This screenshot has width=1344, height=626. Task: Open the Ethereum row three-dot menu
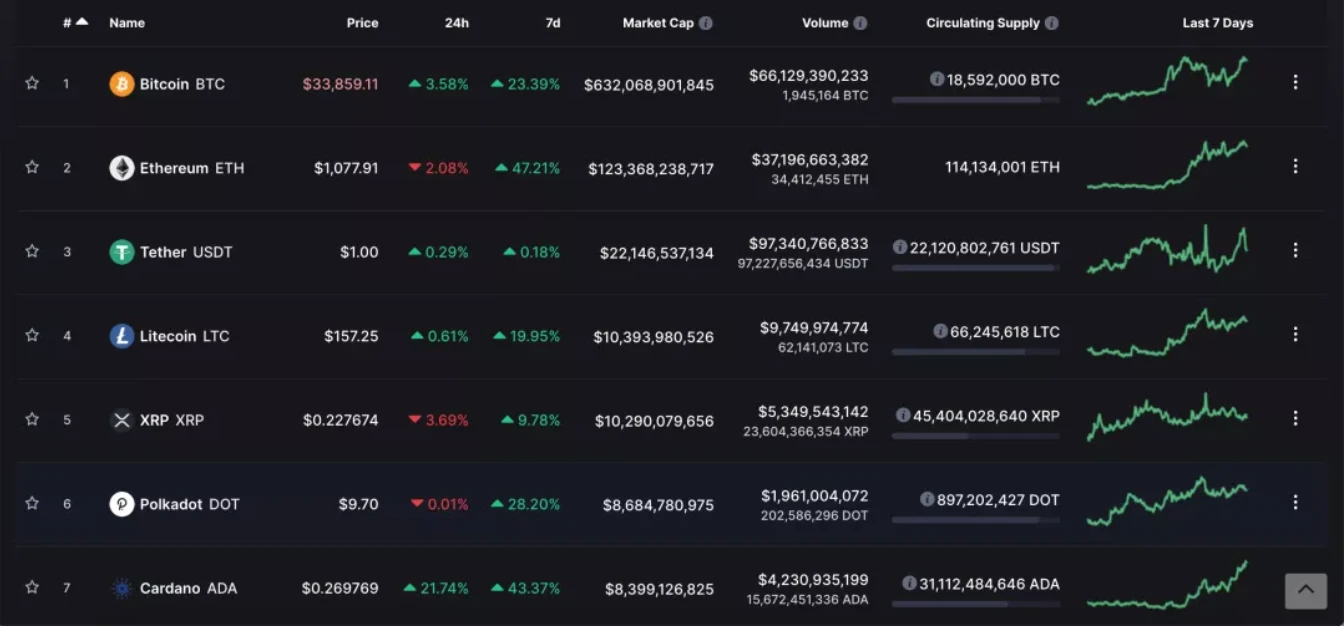(1295, 167)
